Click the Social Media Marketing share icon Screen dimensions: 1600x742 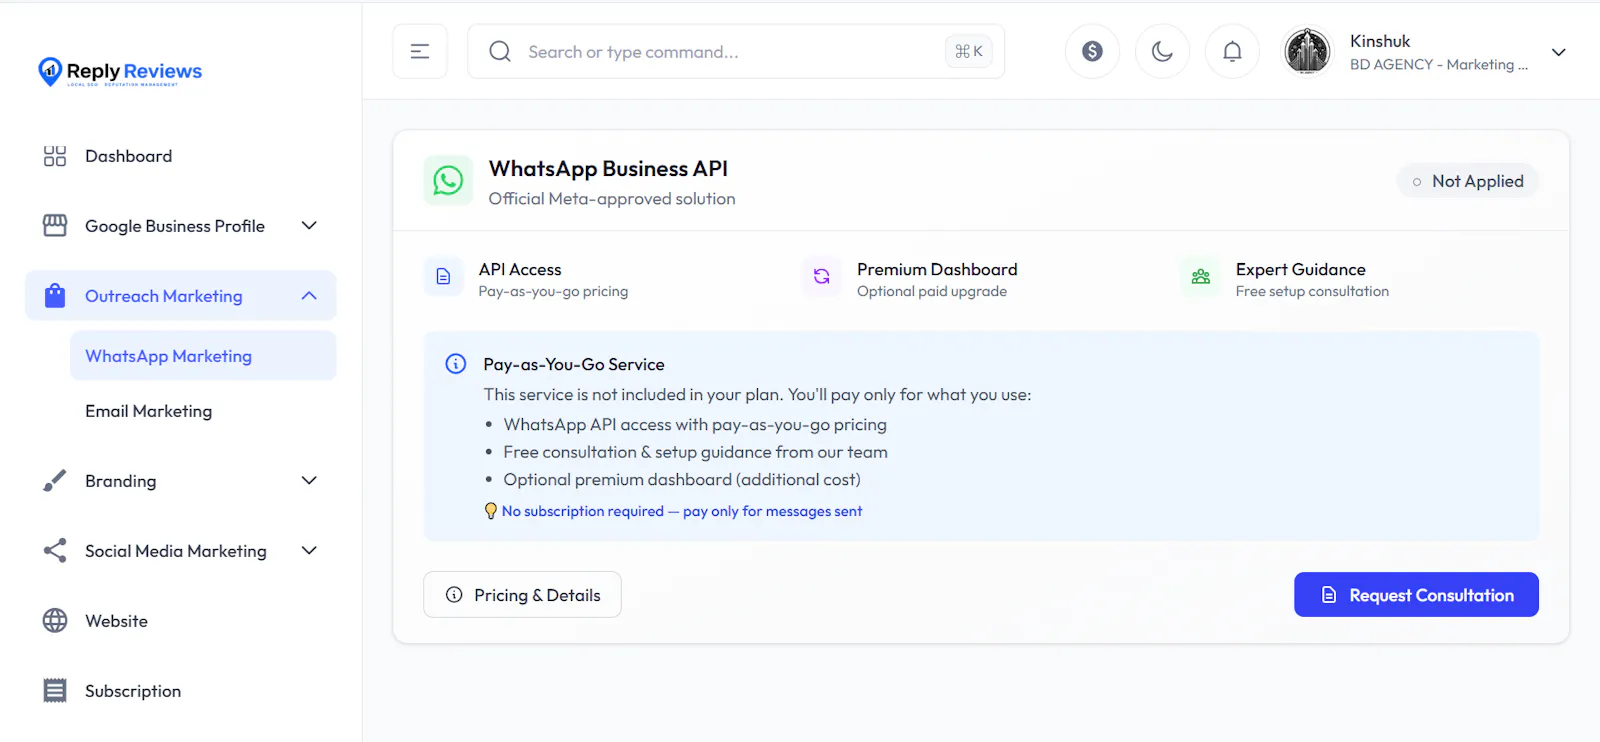(55, 551)
